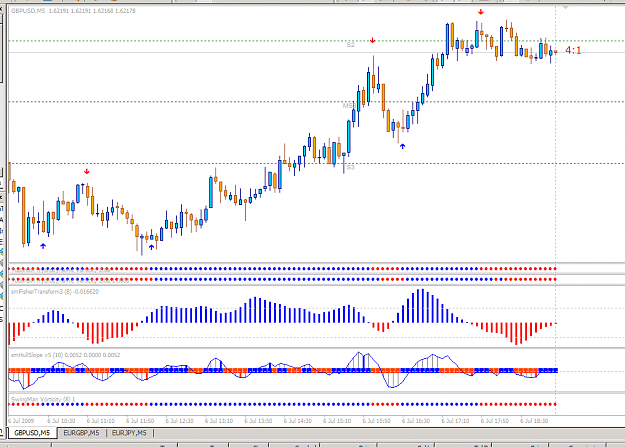Switch to the GBPUSD,M5 chart tab
The height and width of the screenshot is (447, 625).
coord(32,433)
